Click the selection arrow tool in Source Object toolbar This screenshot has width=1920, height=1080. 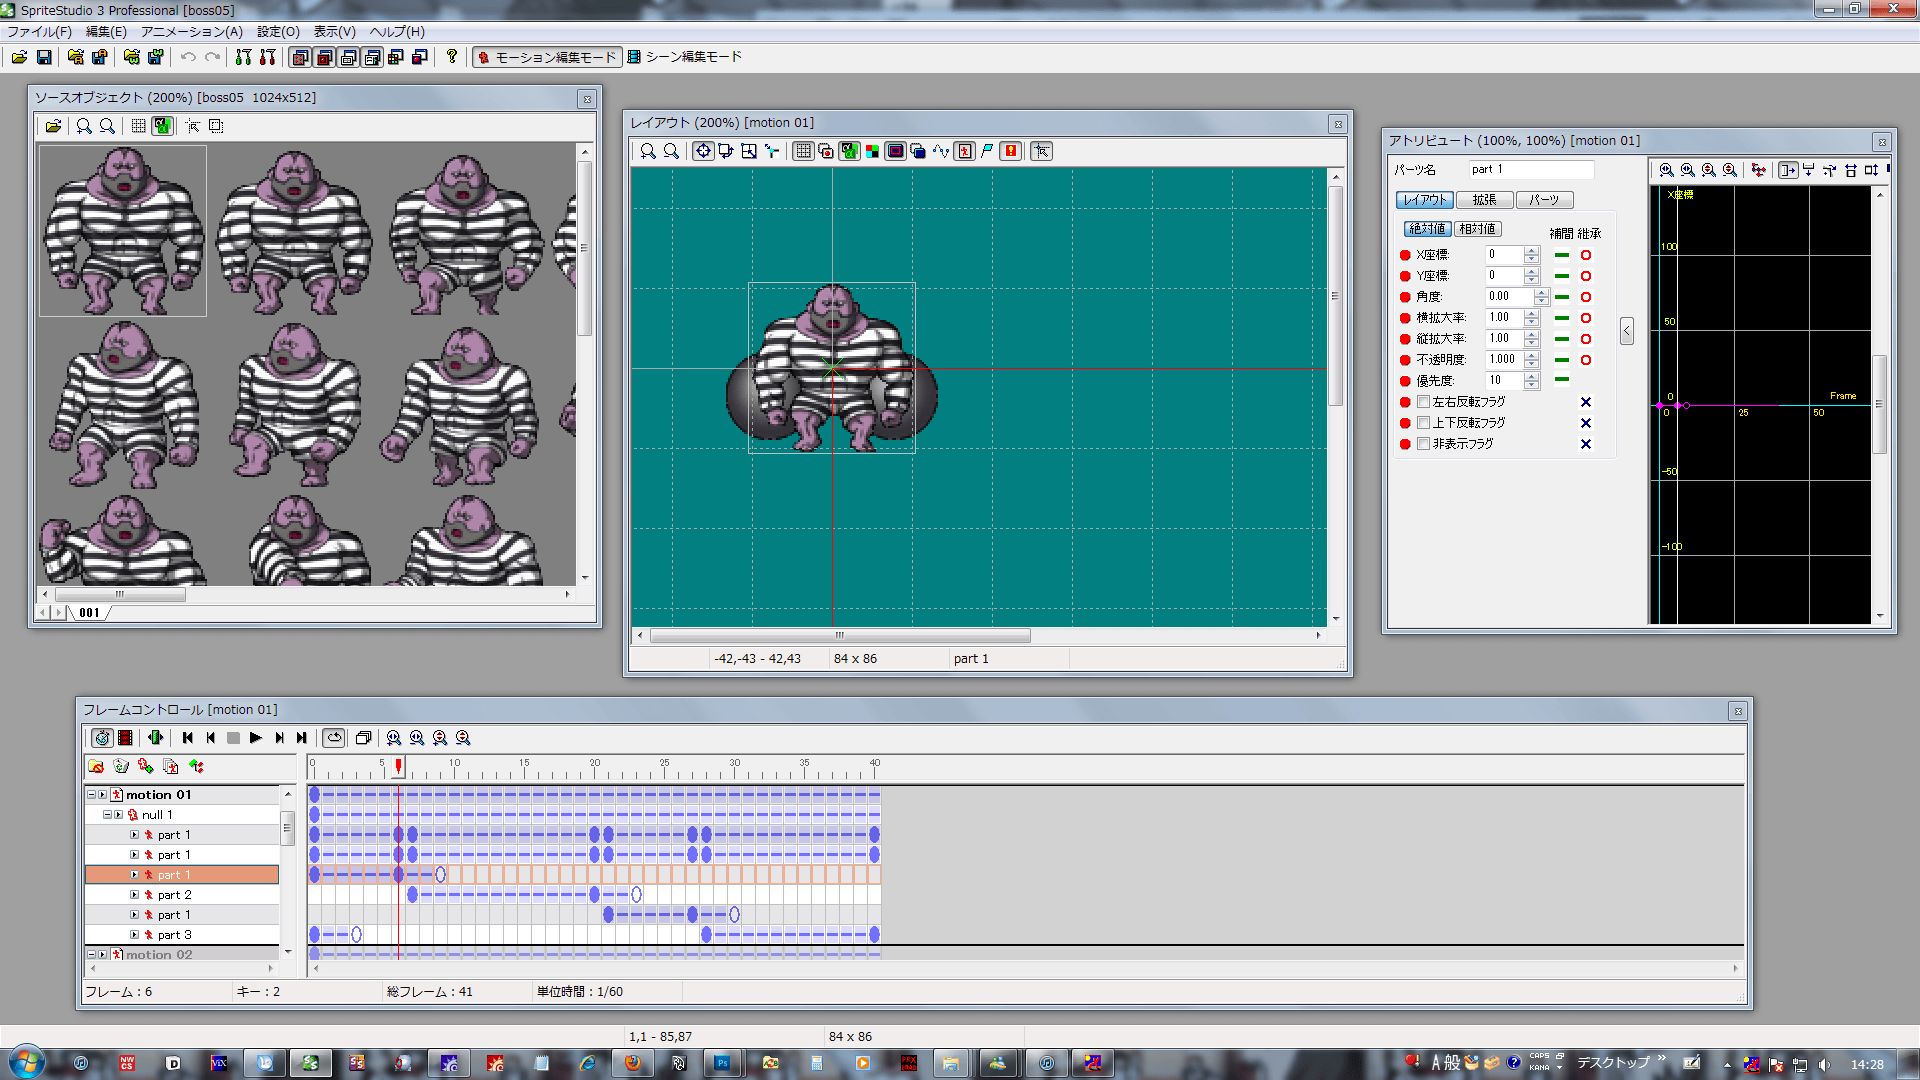[x=192, y=126]
